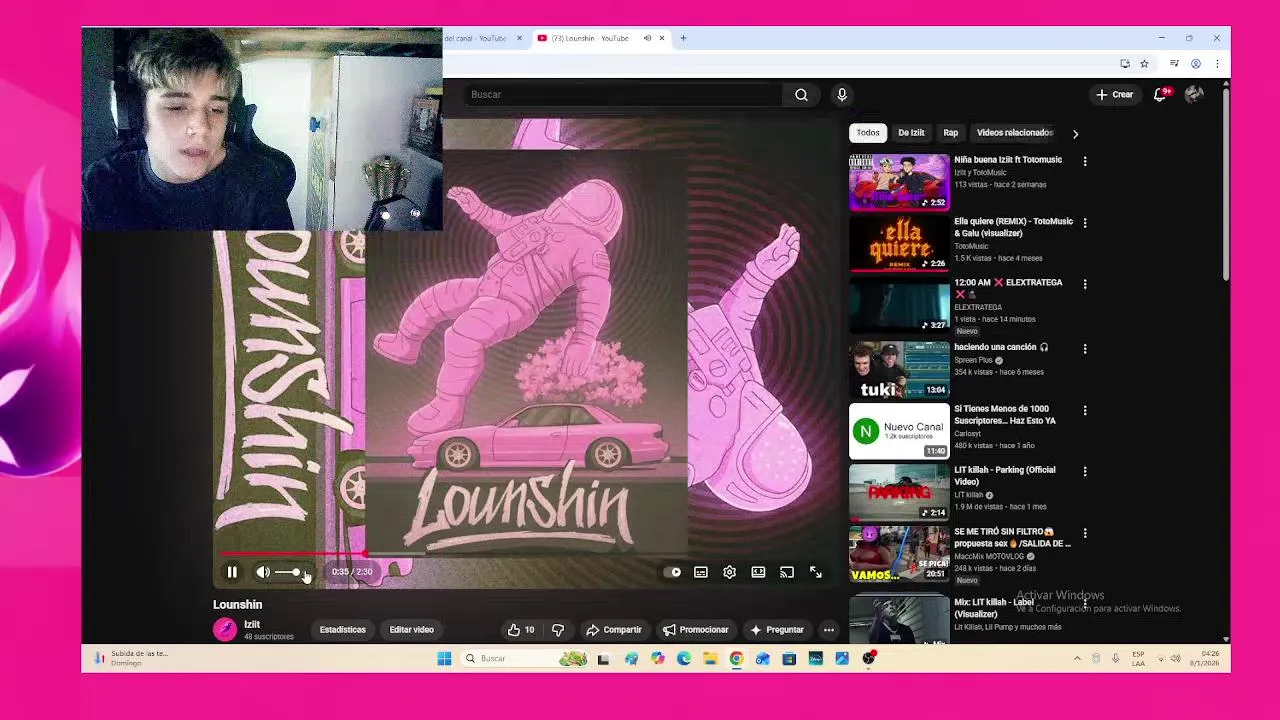The width and height of the screenshot is (1280, 720).
Task: Switch to theater mode view
Action: tap(758, 572)
